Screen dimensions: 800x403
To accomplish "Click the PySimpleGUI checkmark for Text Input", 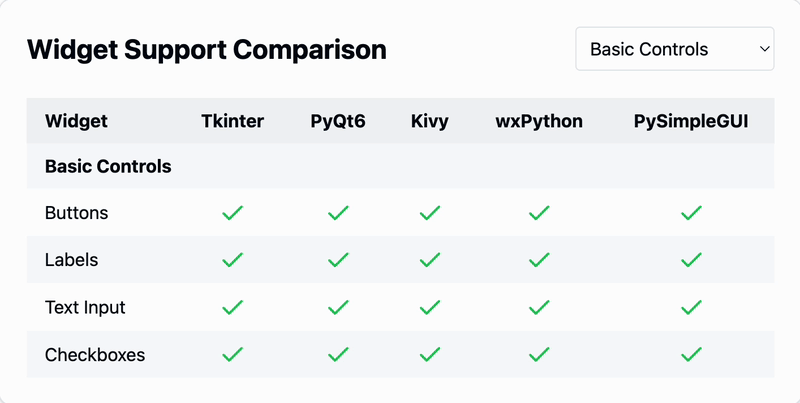I will click(x=691, y=307).
